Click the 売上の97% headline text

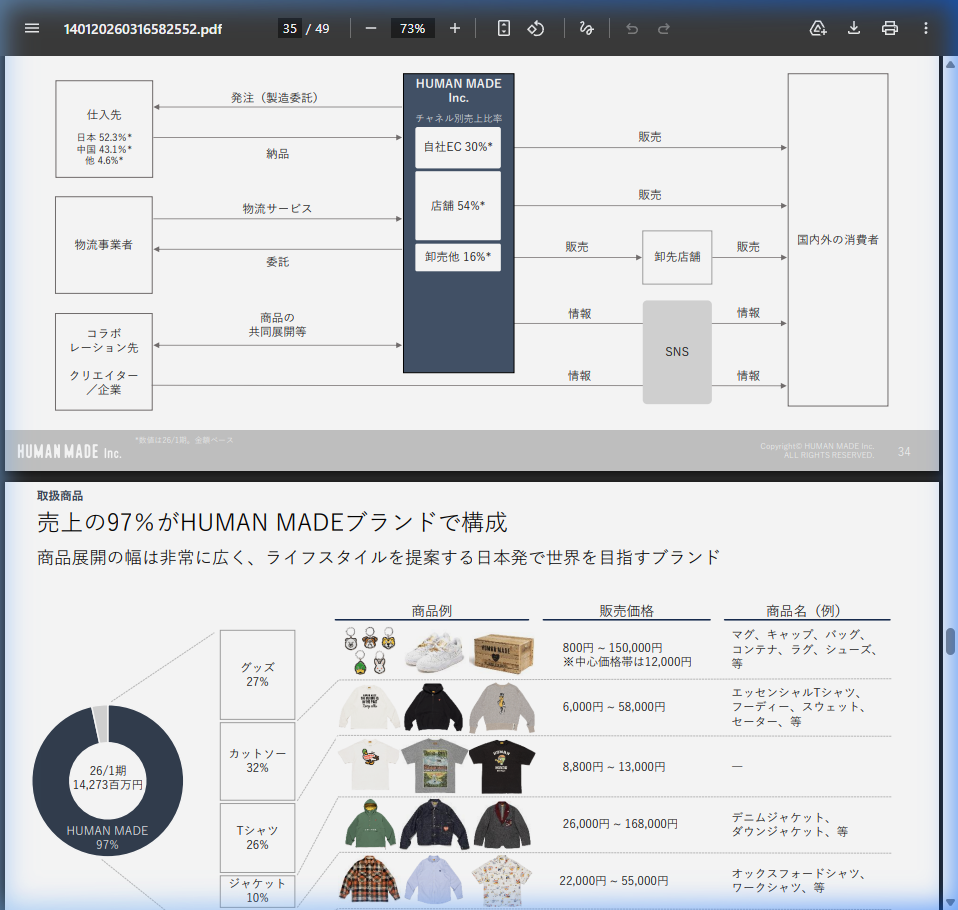click(272, 523)
